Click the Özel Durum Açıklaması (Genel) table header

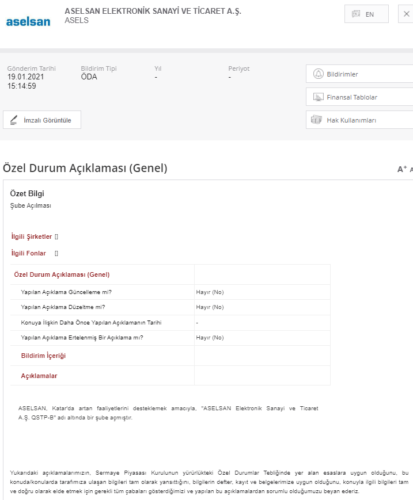pos(62,275)
